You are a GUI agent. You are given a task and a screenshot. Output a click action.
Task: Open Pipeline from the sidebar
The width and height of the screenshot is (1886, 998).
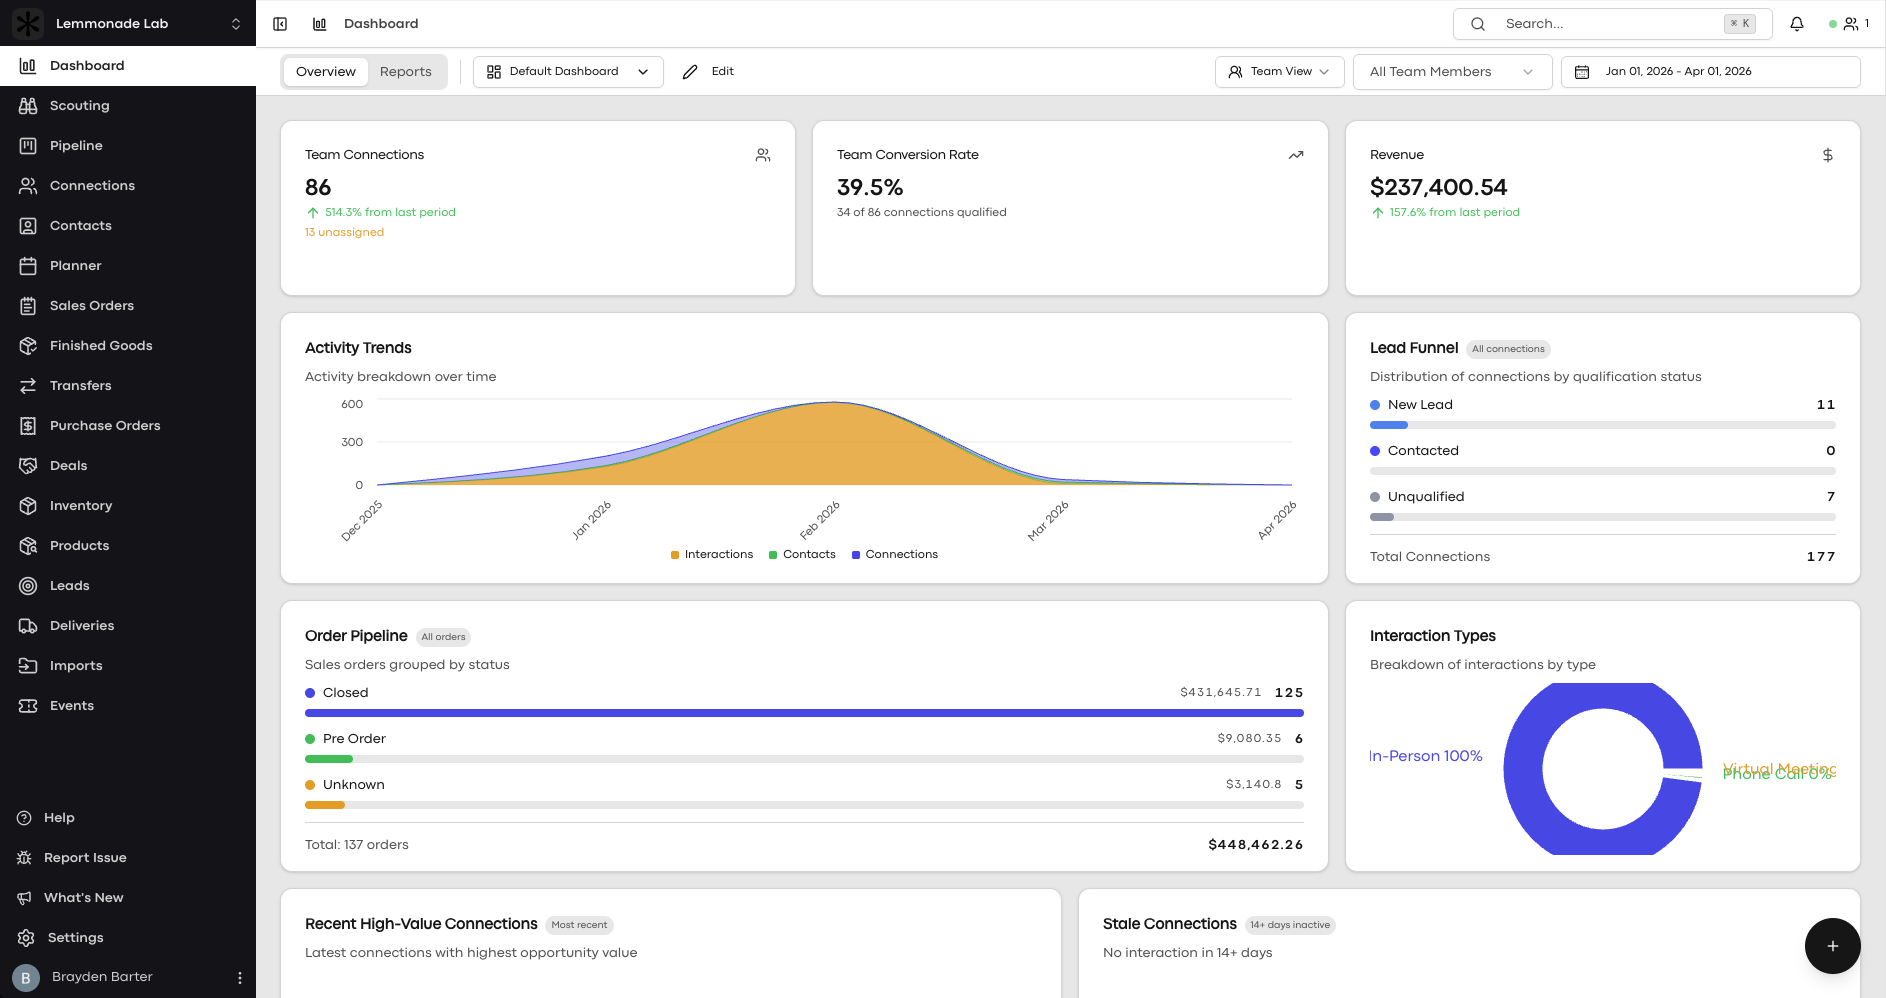(76, 146)
